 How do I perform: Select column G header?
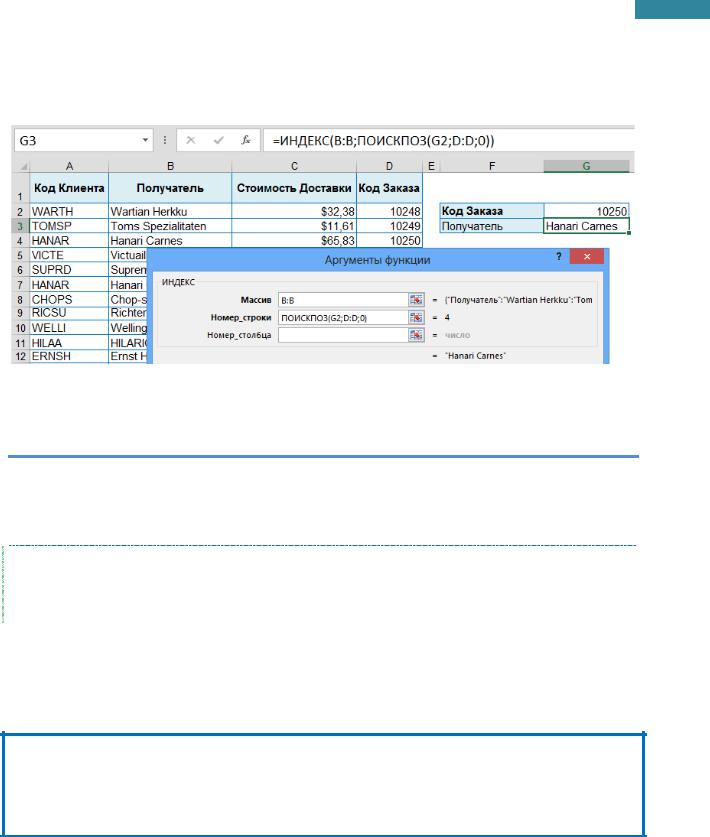[x=586, y=166]
